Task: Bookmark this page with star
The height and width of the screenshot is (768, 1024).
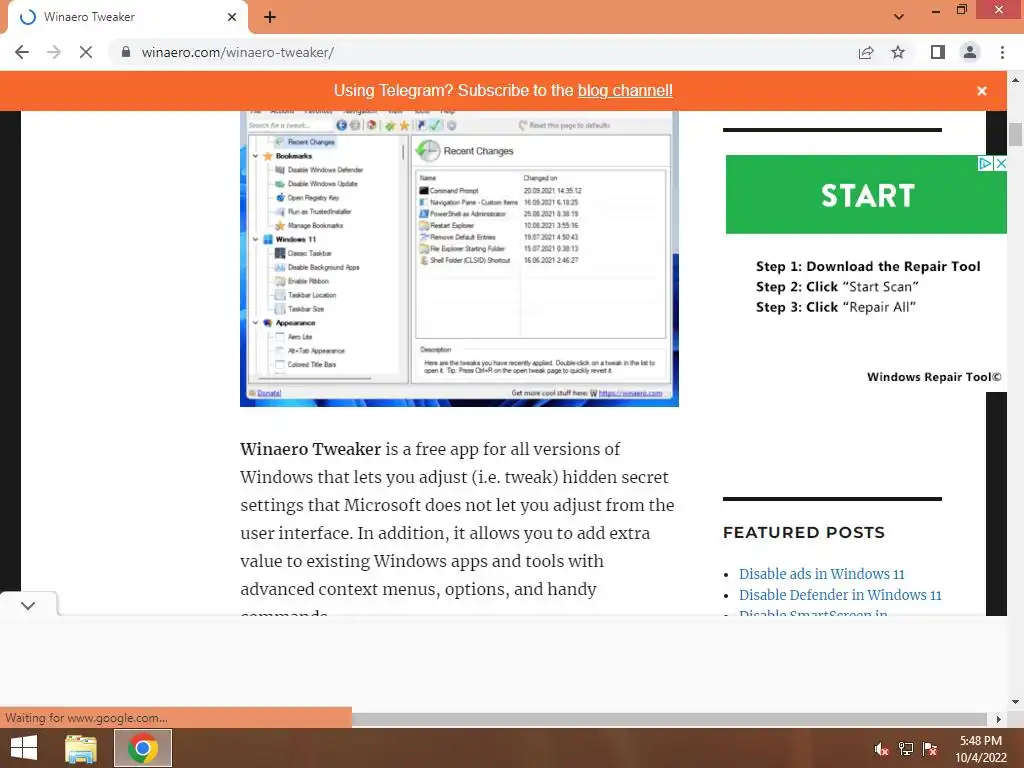Action: 898,52
